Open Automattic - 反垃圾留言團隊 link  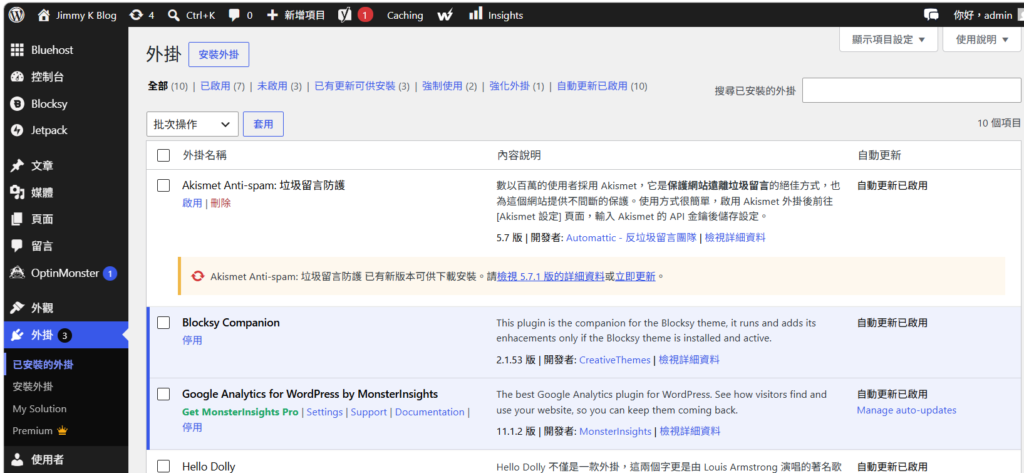[631, 238]
